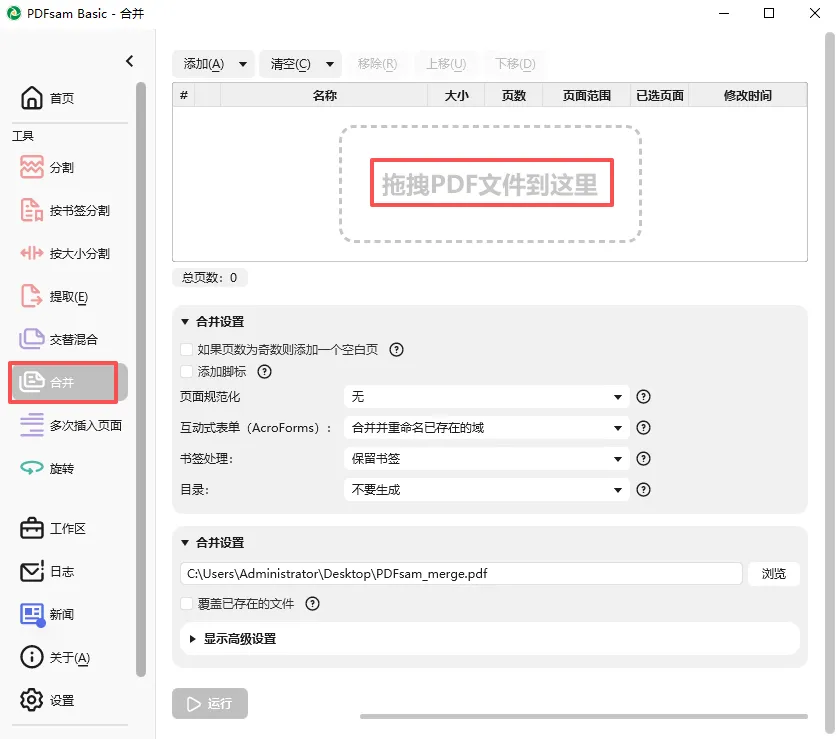Sort by 页数 column header
Screen dimensions: 838x739
point(514,96)
